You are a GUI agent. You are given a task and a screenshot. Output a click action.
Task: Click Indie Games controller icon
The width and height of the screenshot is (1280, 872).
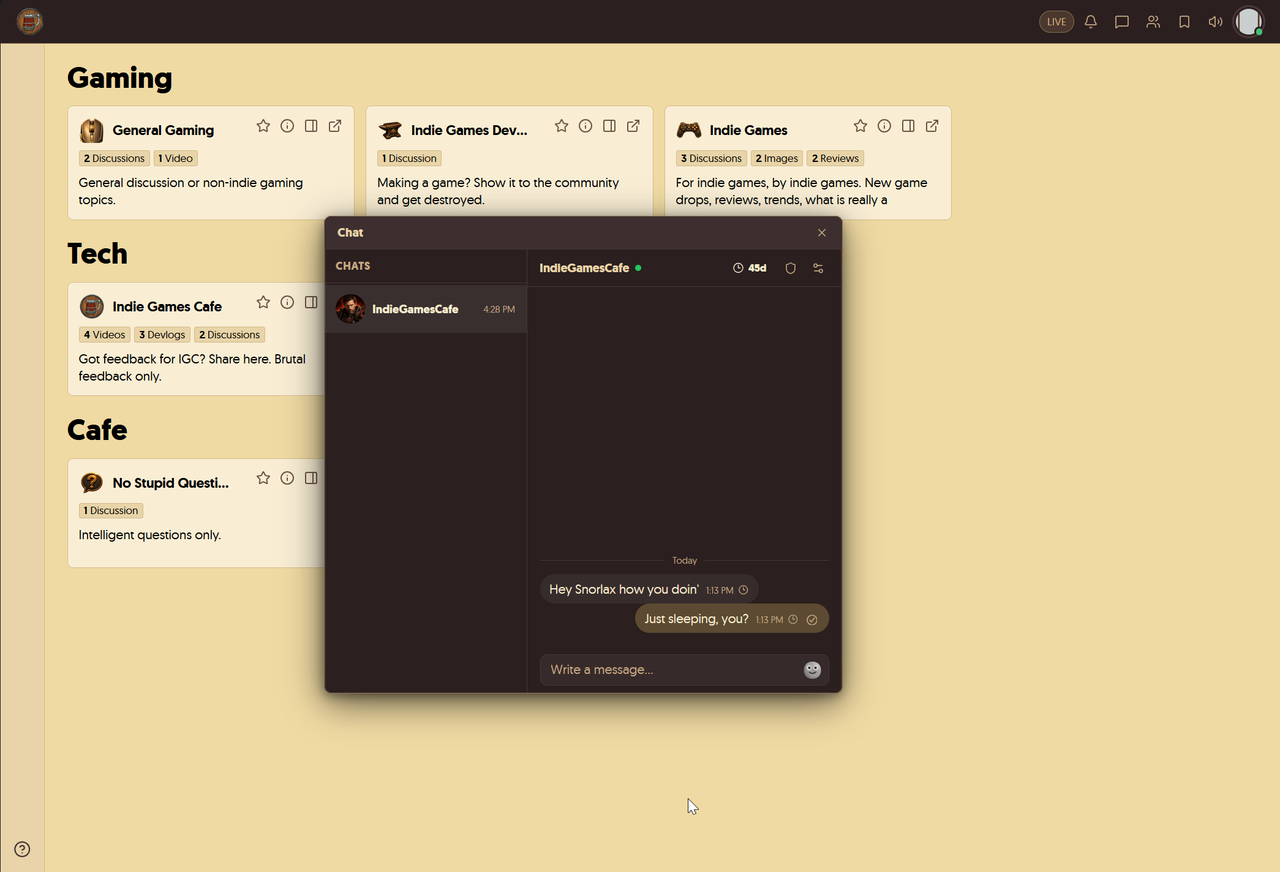point(689,130)
